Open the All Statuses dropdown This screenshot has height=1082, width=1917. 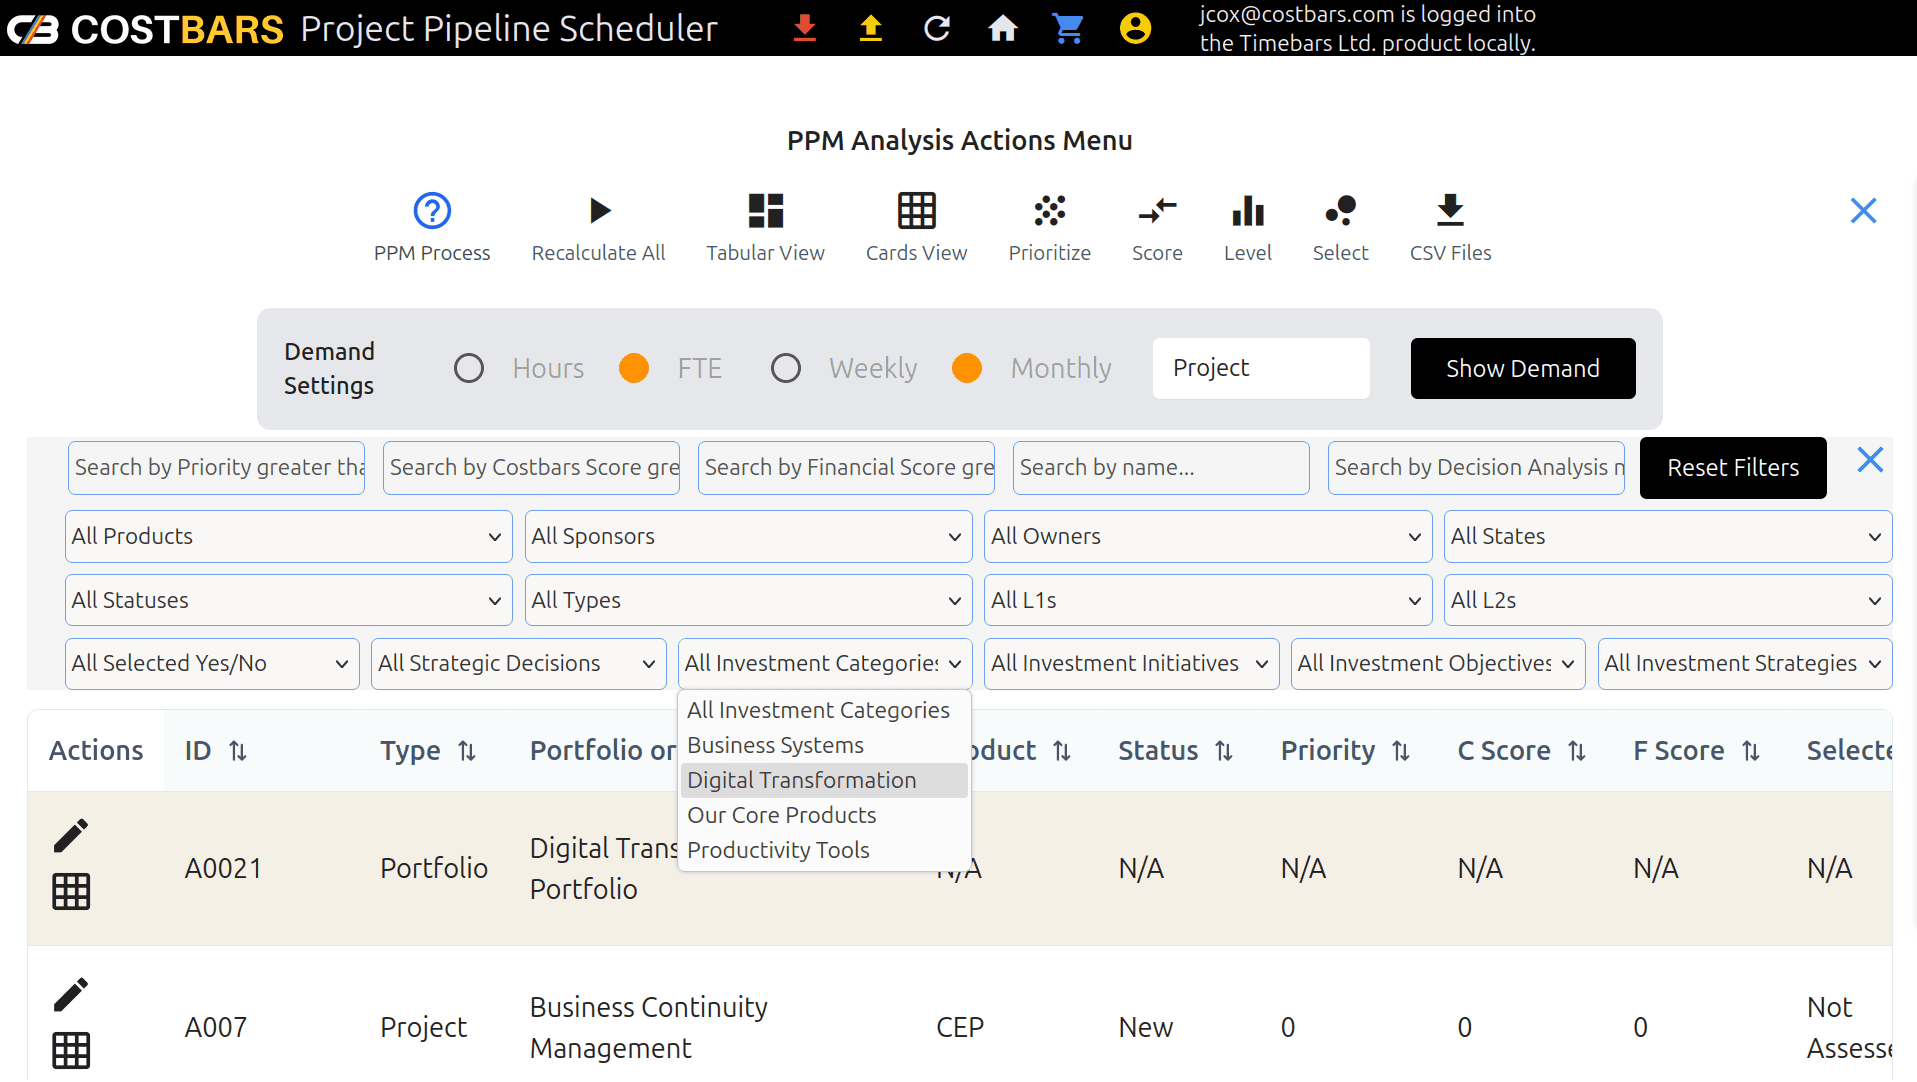(x=289, y=600)
